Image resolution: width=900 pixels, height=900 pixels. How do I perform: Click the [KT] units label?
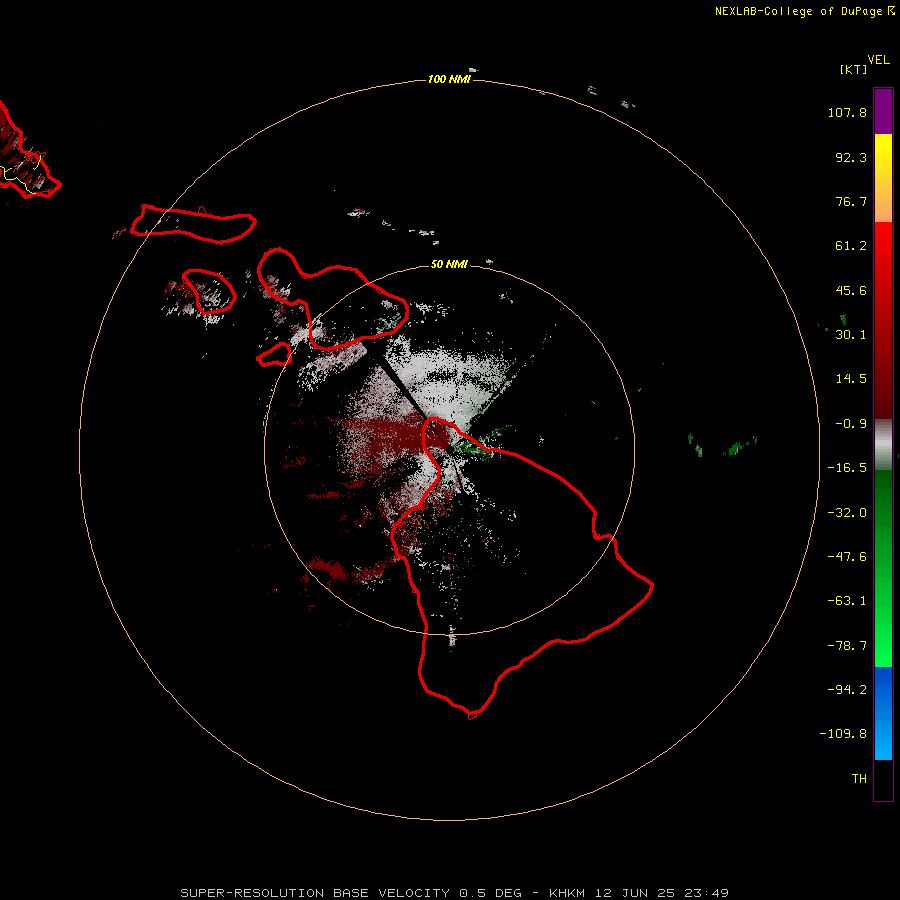(x=853, y=69)
